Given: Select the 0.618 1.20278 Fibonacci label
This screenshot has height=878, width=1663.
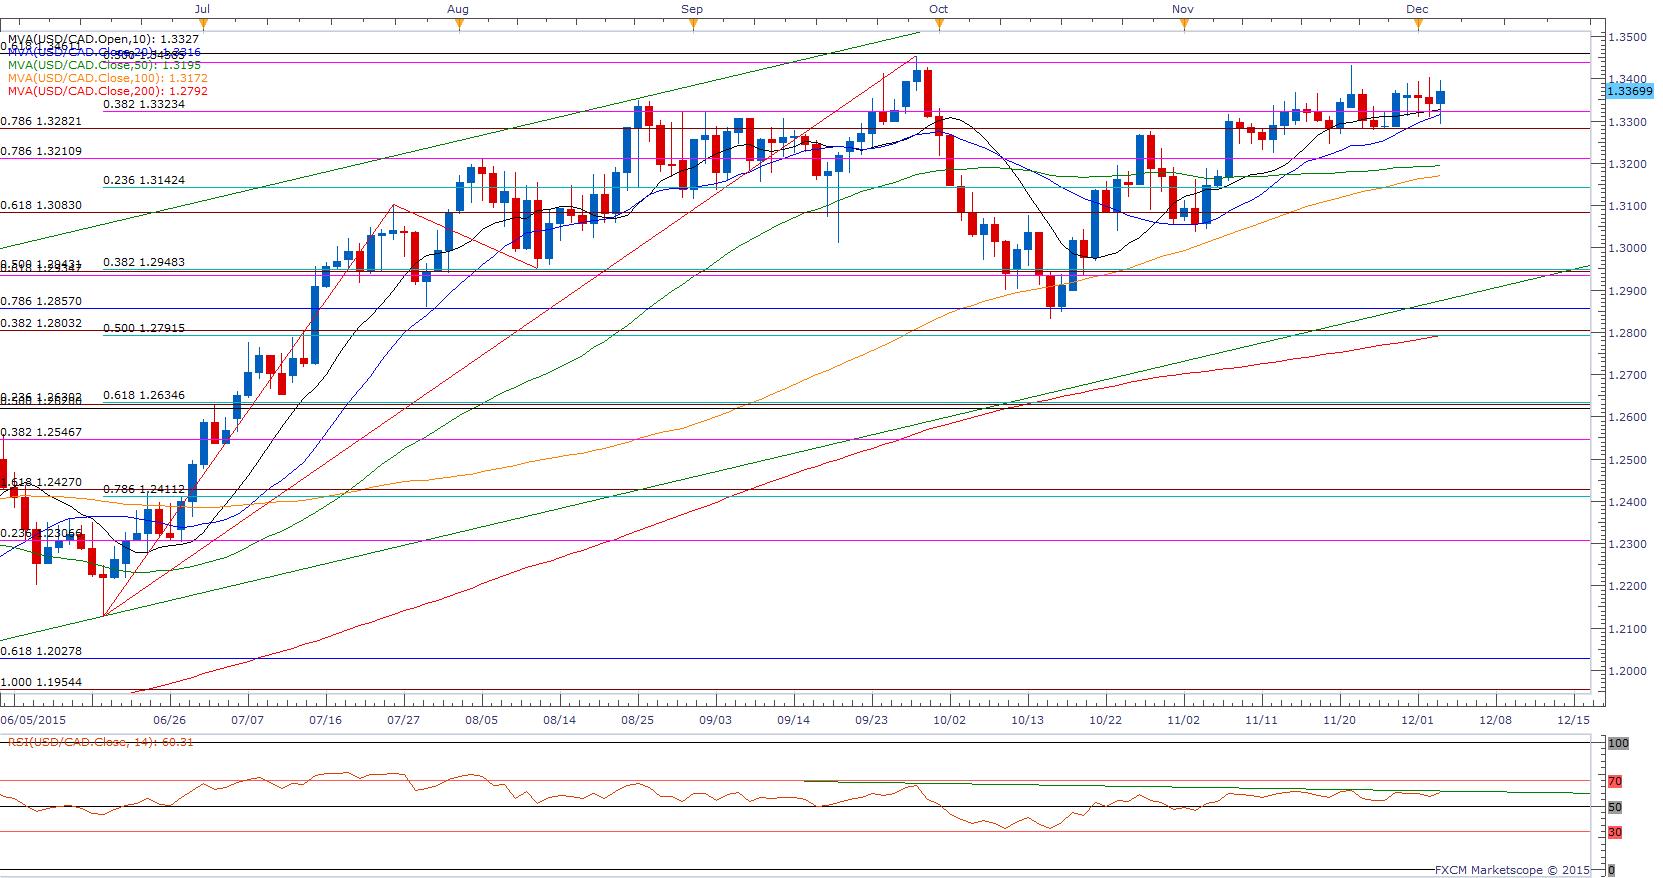Looking at the screenshot, I should (41, 651).
